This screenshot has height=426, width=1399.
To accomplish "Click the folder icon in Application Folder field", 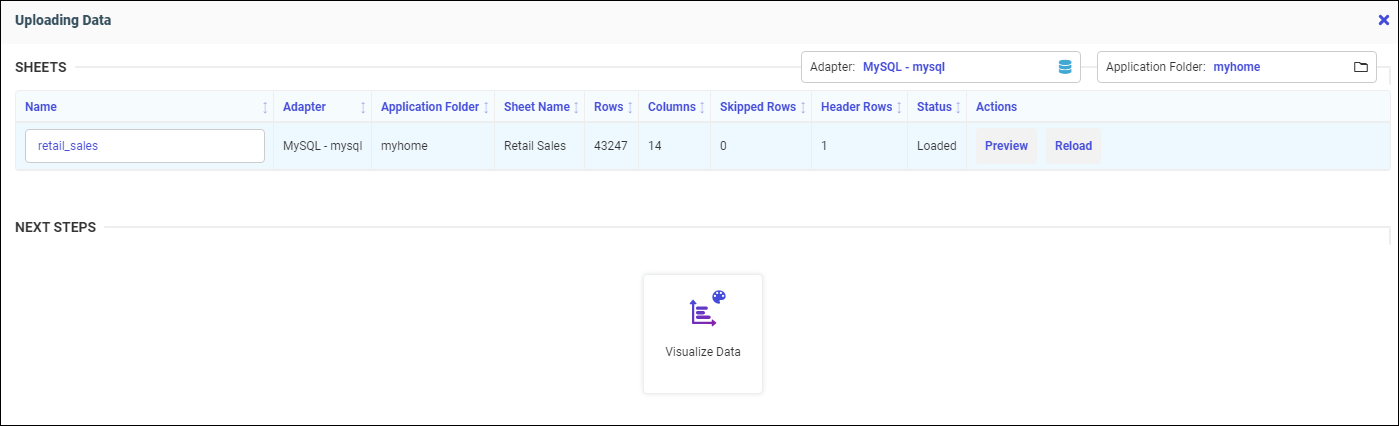I will [x=1360, y=67].
